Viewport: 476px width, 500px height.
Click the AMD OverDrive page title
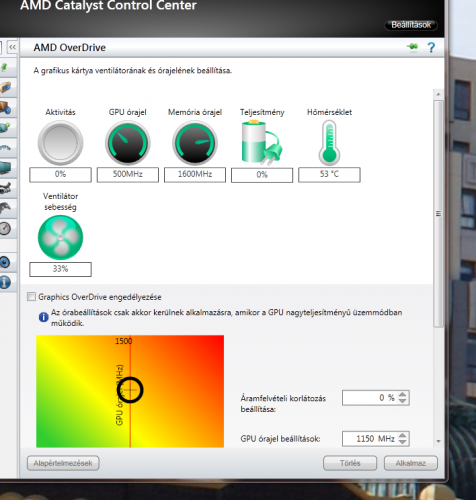tap(69, 48)
